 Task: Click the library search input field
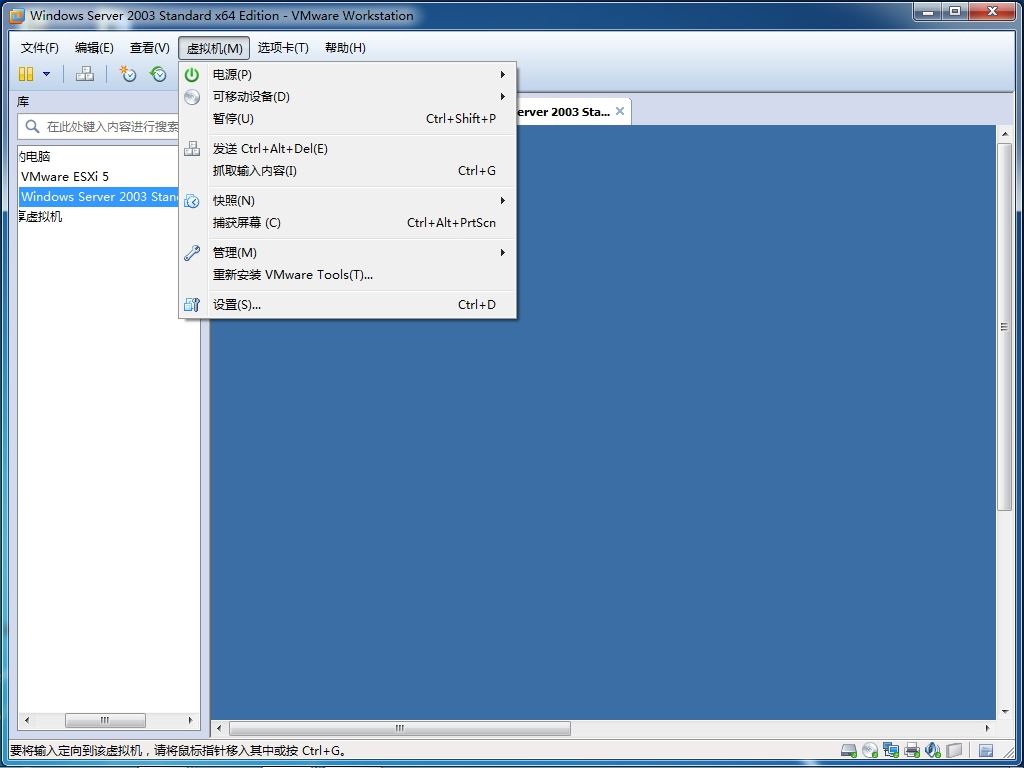[98, 126]
